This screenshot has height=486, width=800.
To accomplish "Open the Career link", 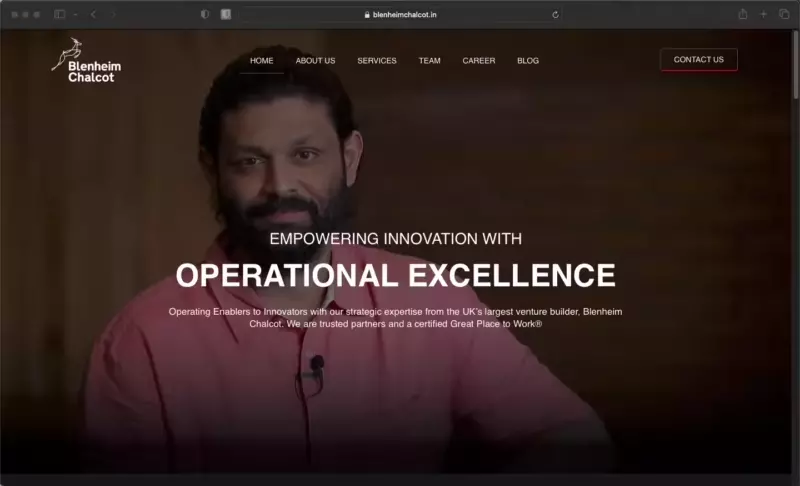I will [478, 60].
